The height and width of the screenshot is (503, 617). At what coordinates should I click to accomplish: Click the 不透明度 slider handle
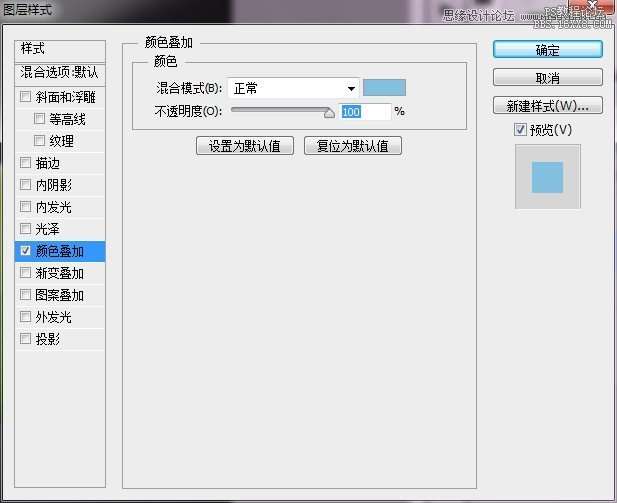(x=329, y=113)
